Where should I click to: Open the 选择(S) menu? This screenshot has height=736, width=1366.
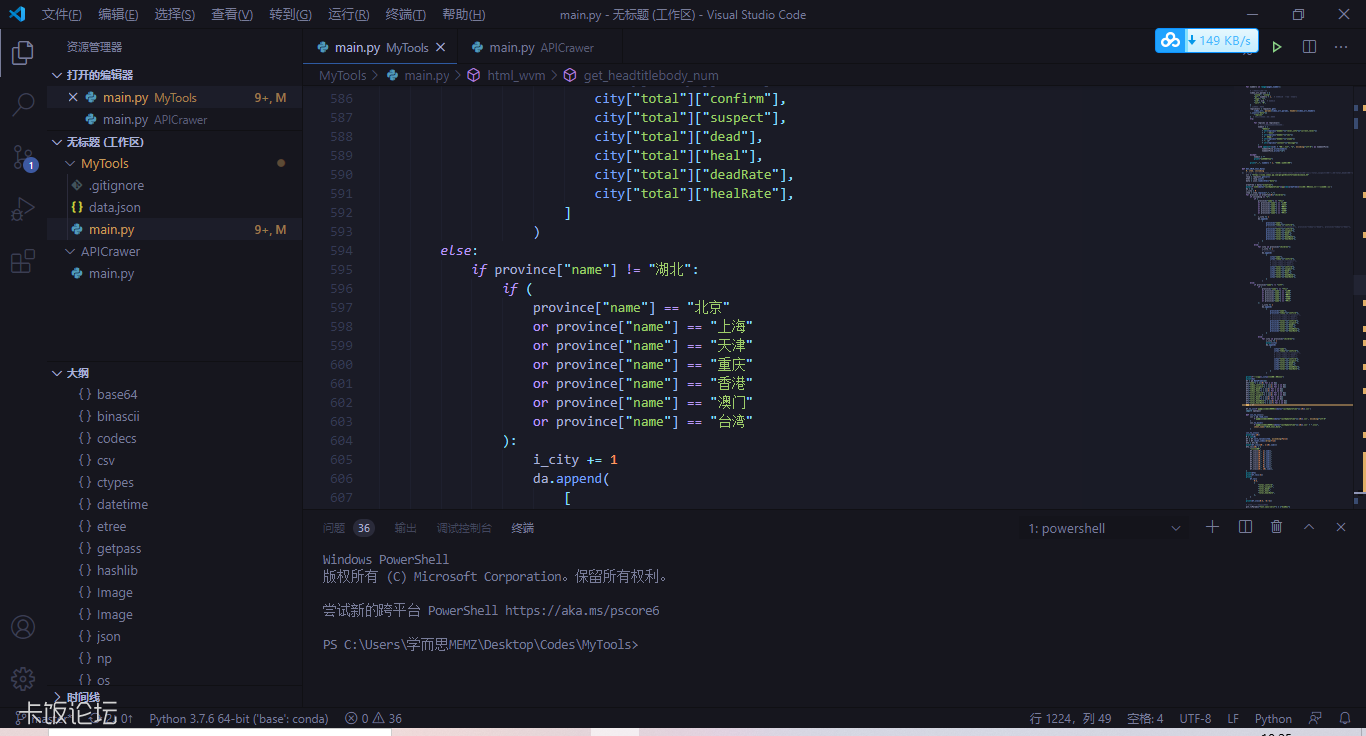pyautogui.click(x=175, y=14)
